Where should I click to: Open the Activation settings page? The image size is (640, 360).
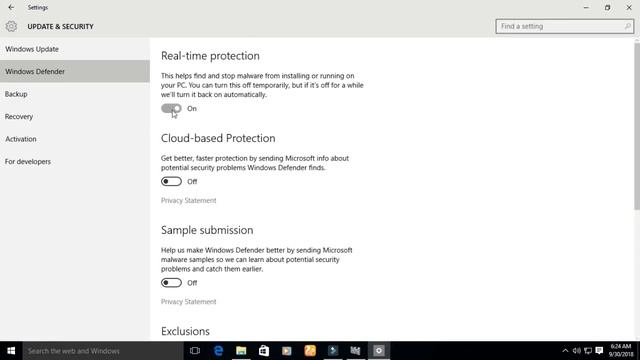point(75,139)
